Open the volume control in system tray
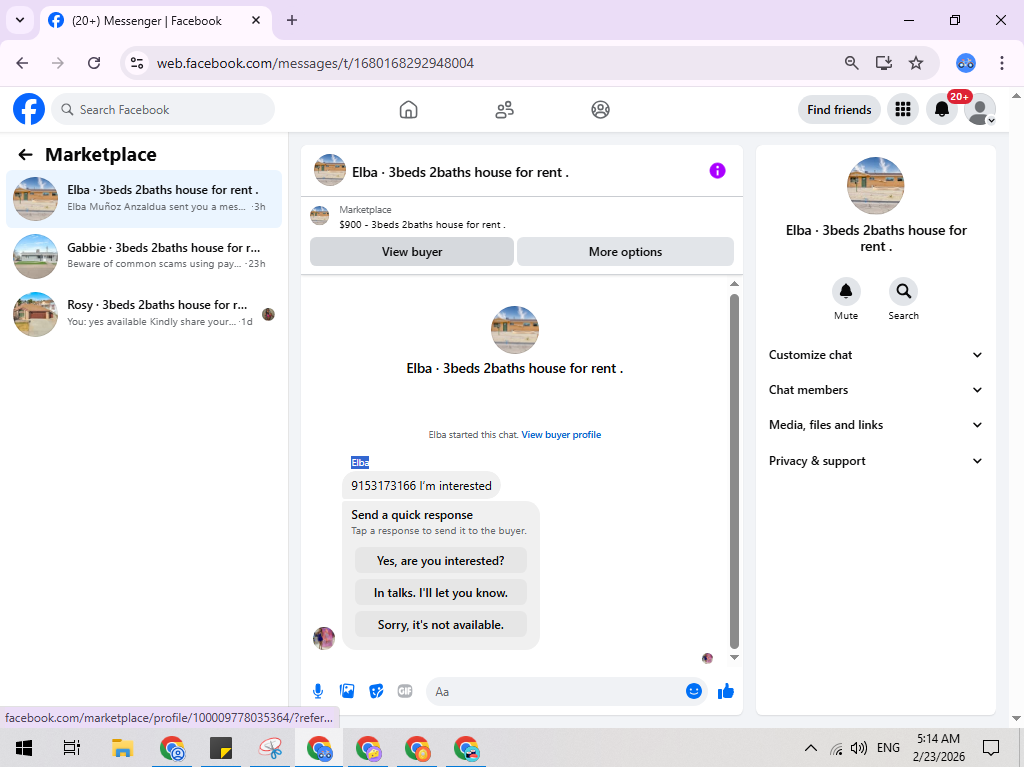 (859, 748)
